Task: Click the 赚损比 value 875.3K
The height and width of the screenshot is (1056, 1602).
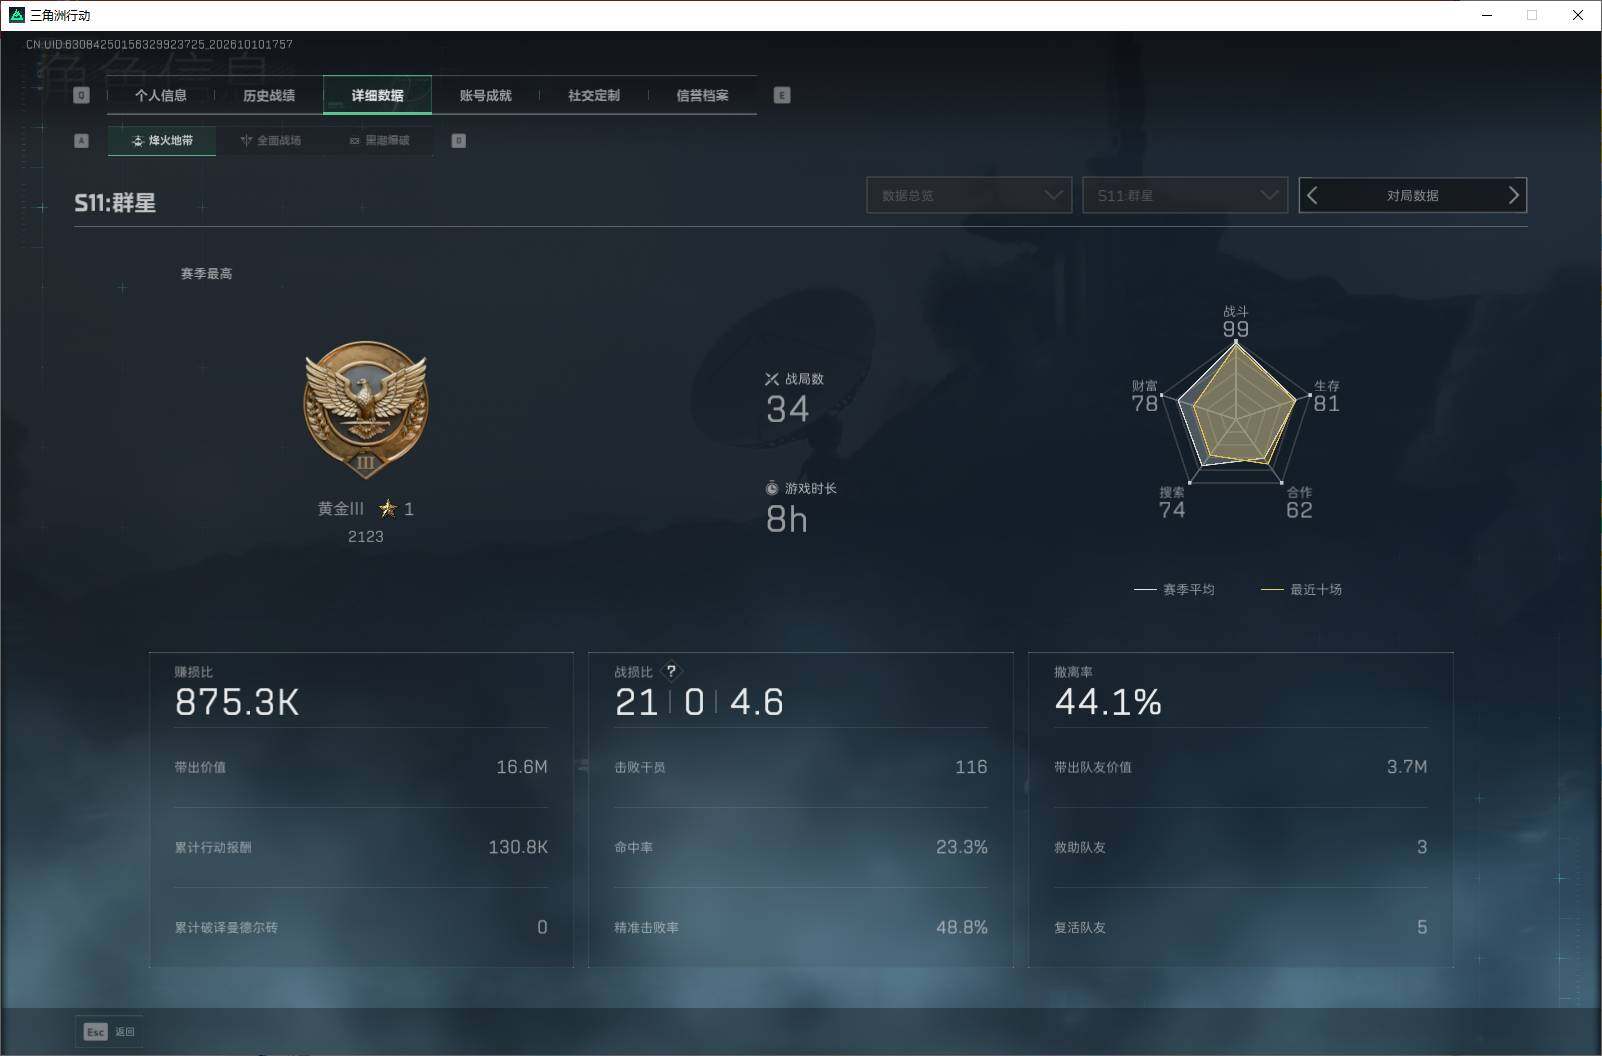Action: pos(237,702)
